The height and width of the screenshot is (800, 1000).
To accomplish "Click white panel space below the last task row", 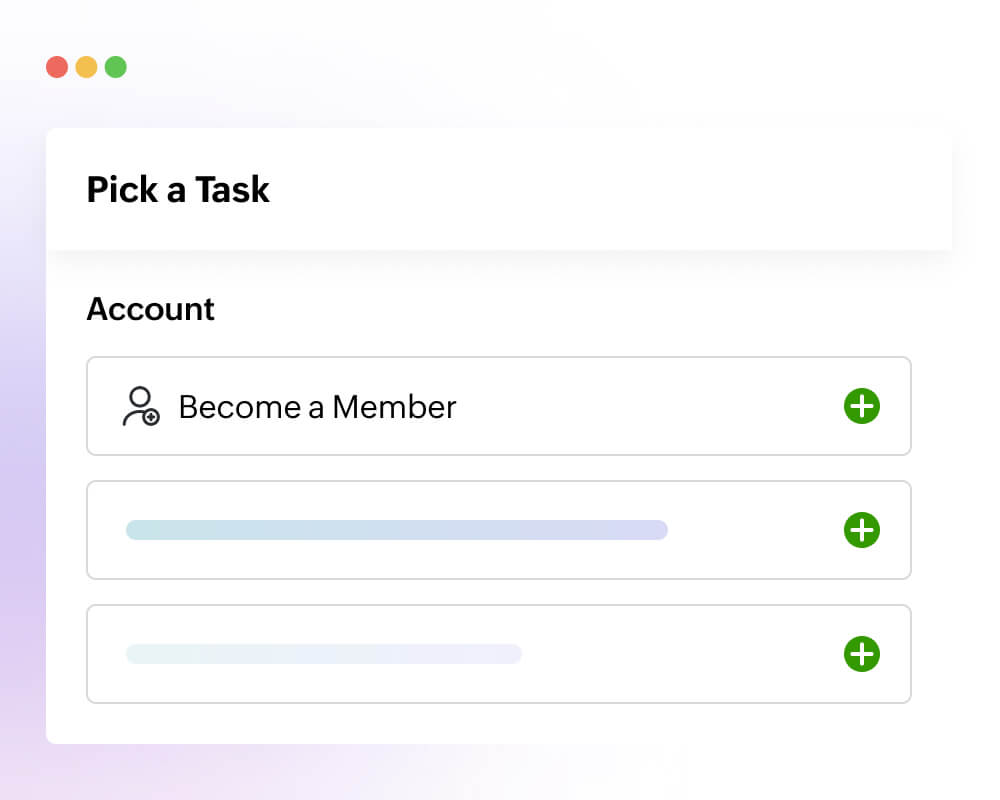I will [x=498, y=724].
